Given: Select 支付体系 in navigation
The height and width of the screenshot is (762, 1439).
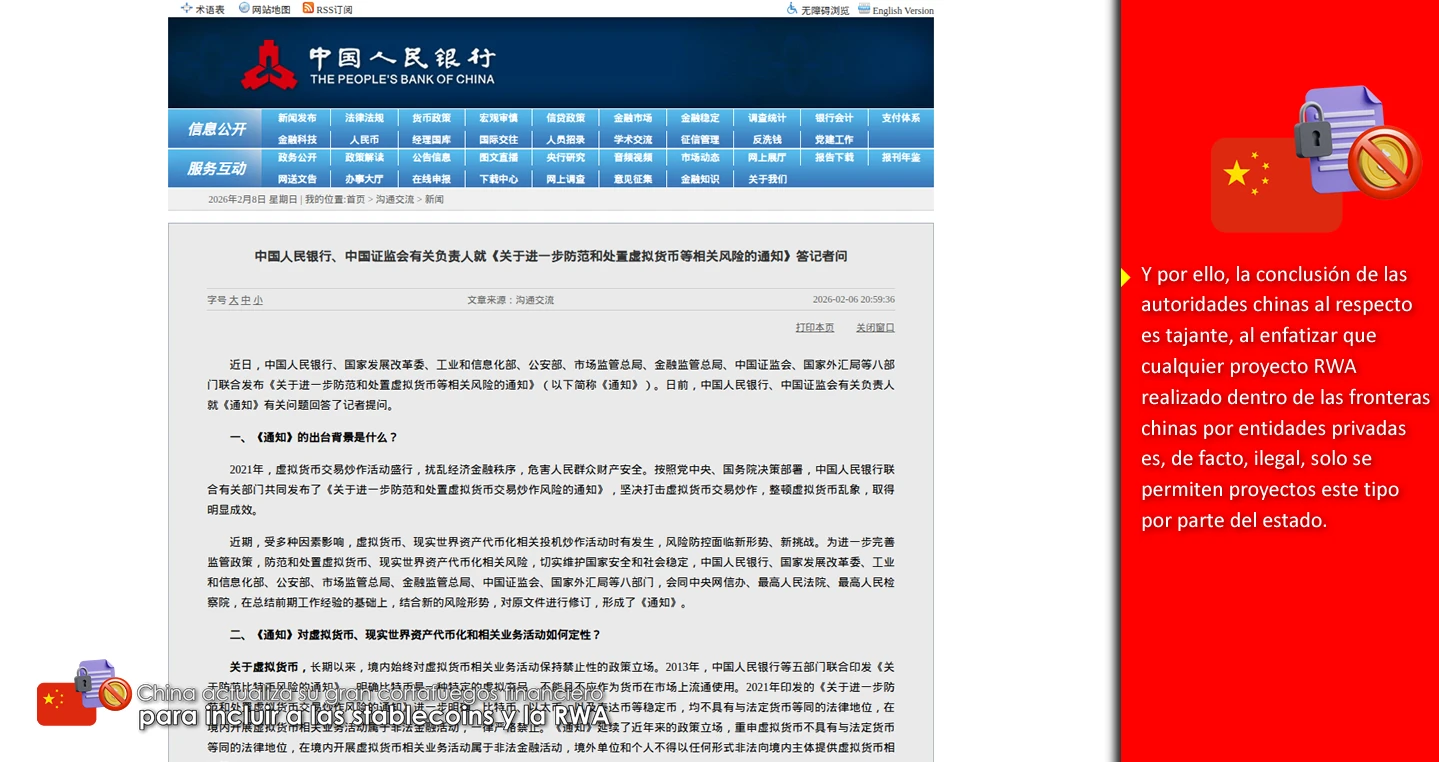Looking at the screenshot, I should [901, 118].
